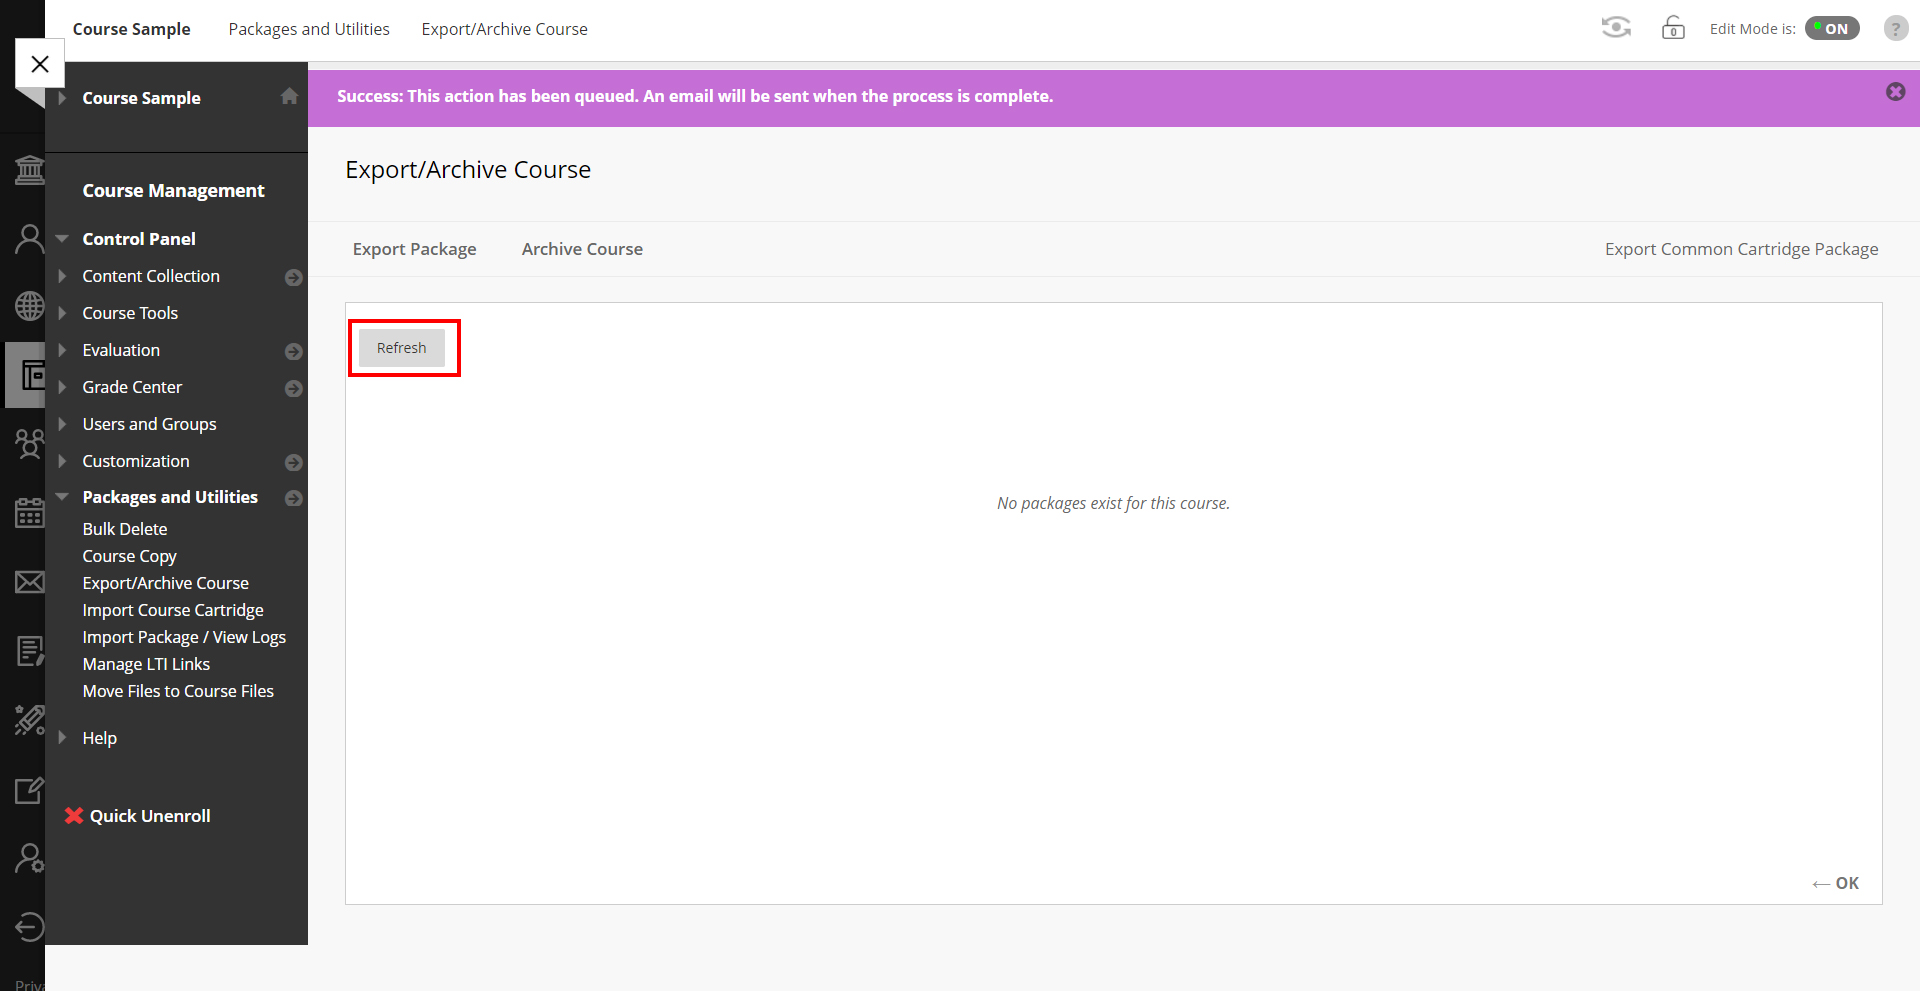Open the help question mark icon

pyautogui.click(x=1895, y=28)
